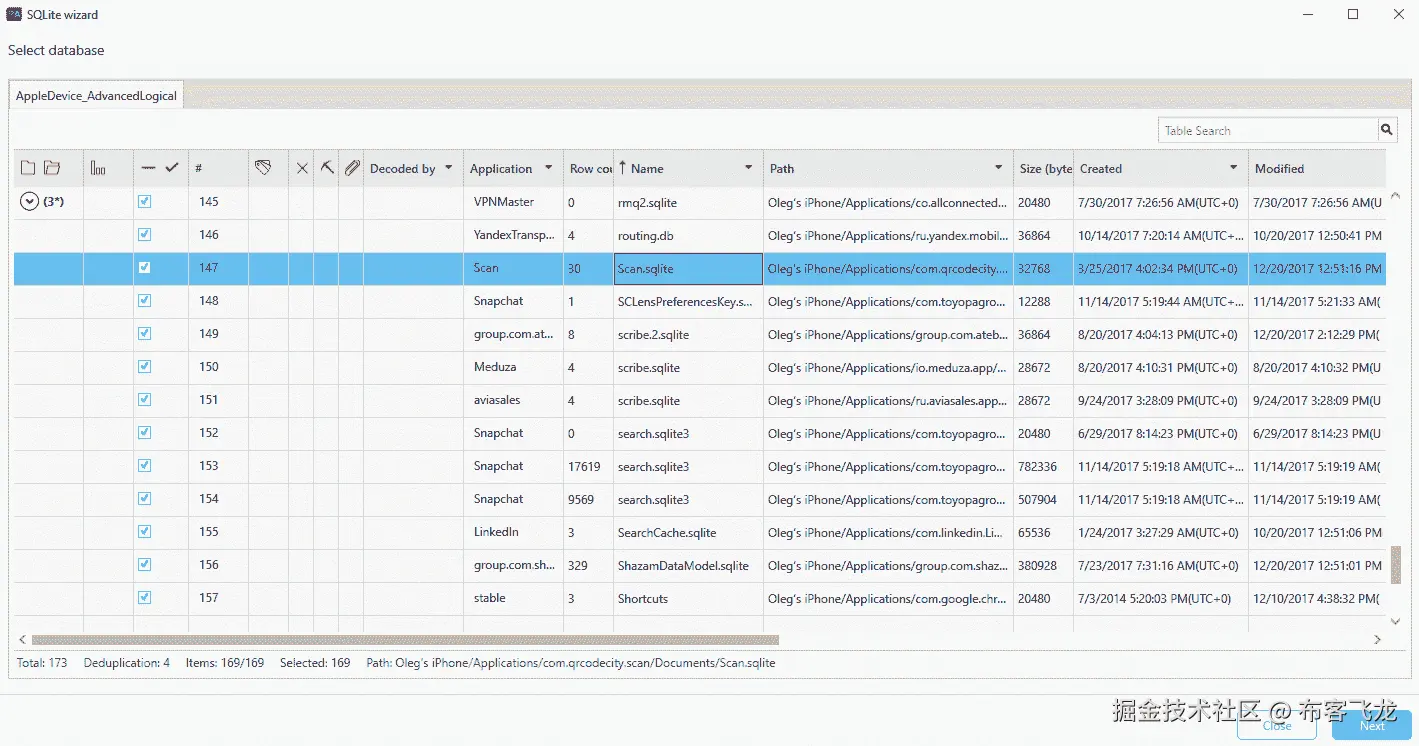This screenshot has height=746, width=1419.
Task: Click the horizontal scrollbar thumb
Action: click(x=405, y=639)
